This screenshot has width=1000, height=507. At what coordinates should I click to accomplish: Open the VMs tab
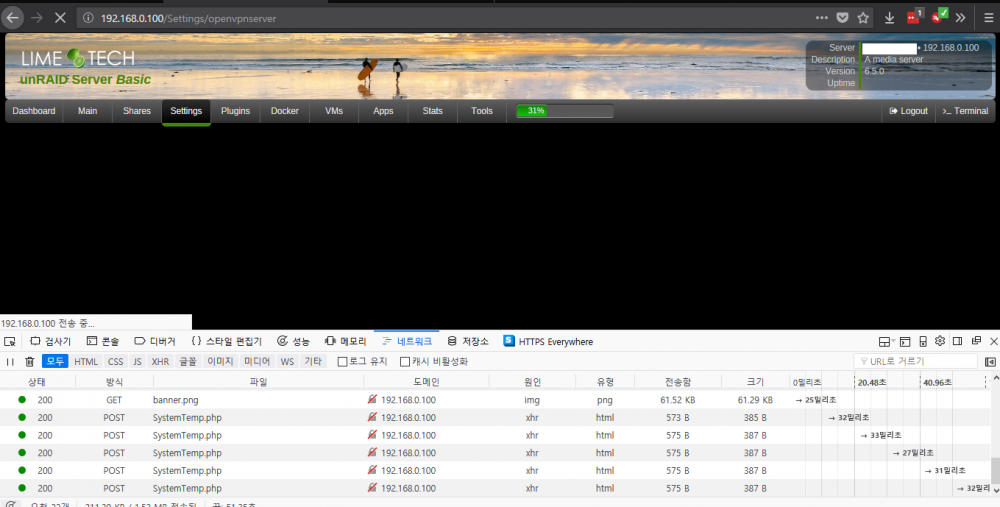point(334,111)
